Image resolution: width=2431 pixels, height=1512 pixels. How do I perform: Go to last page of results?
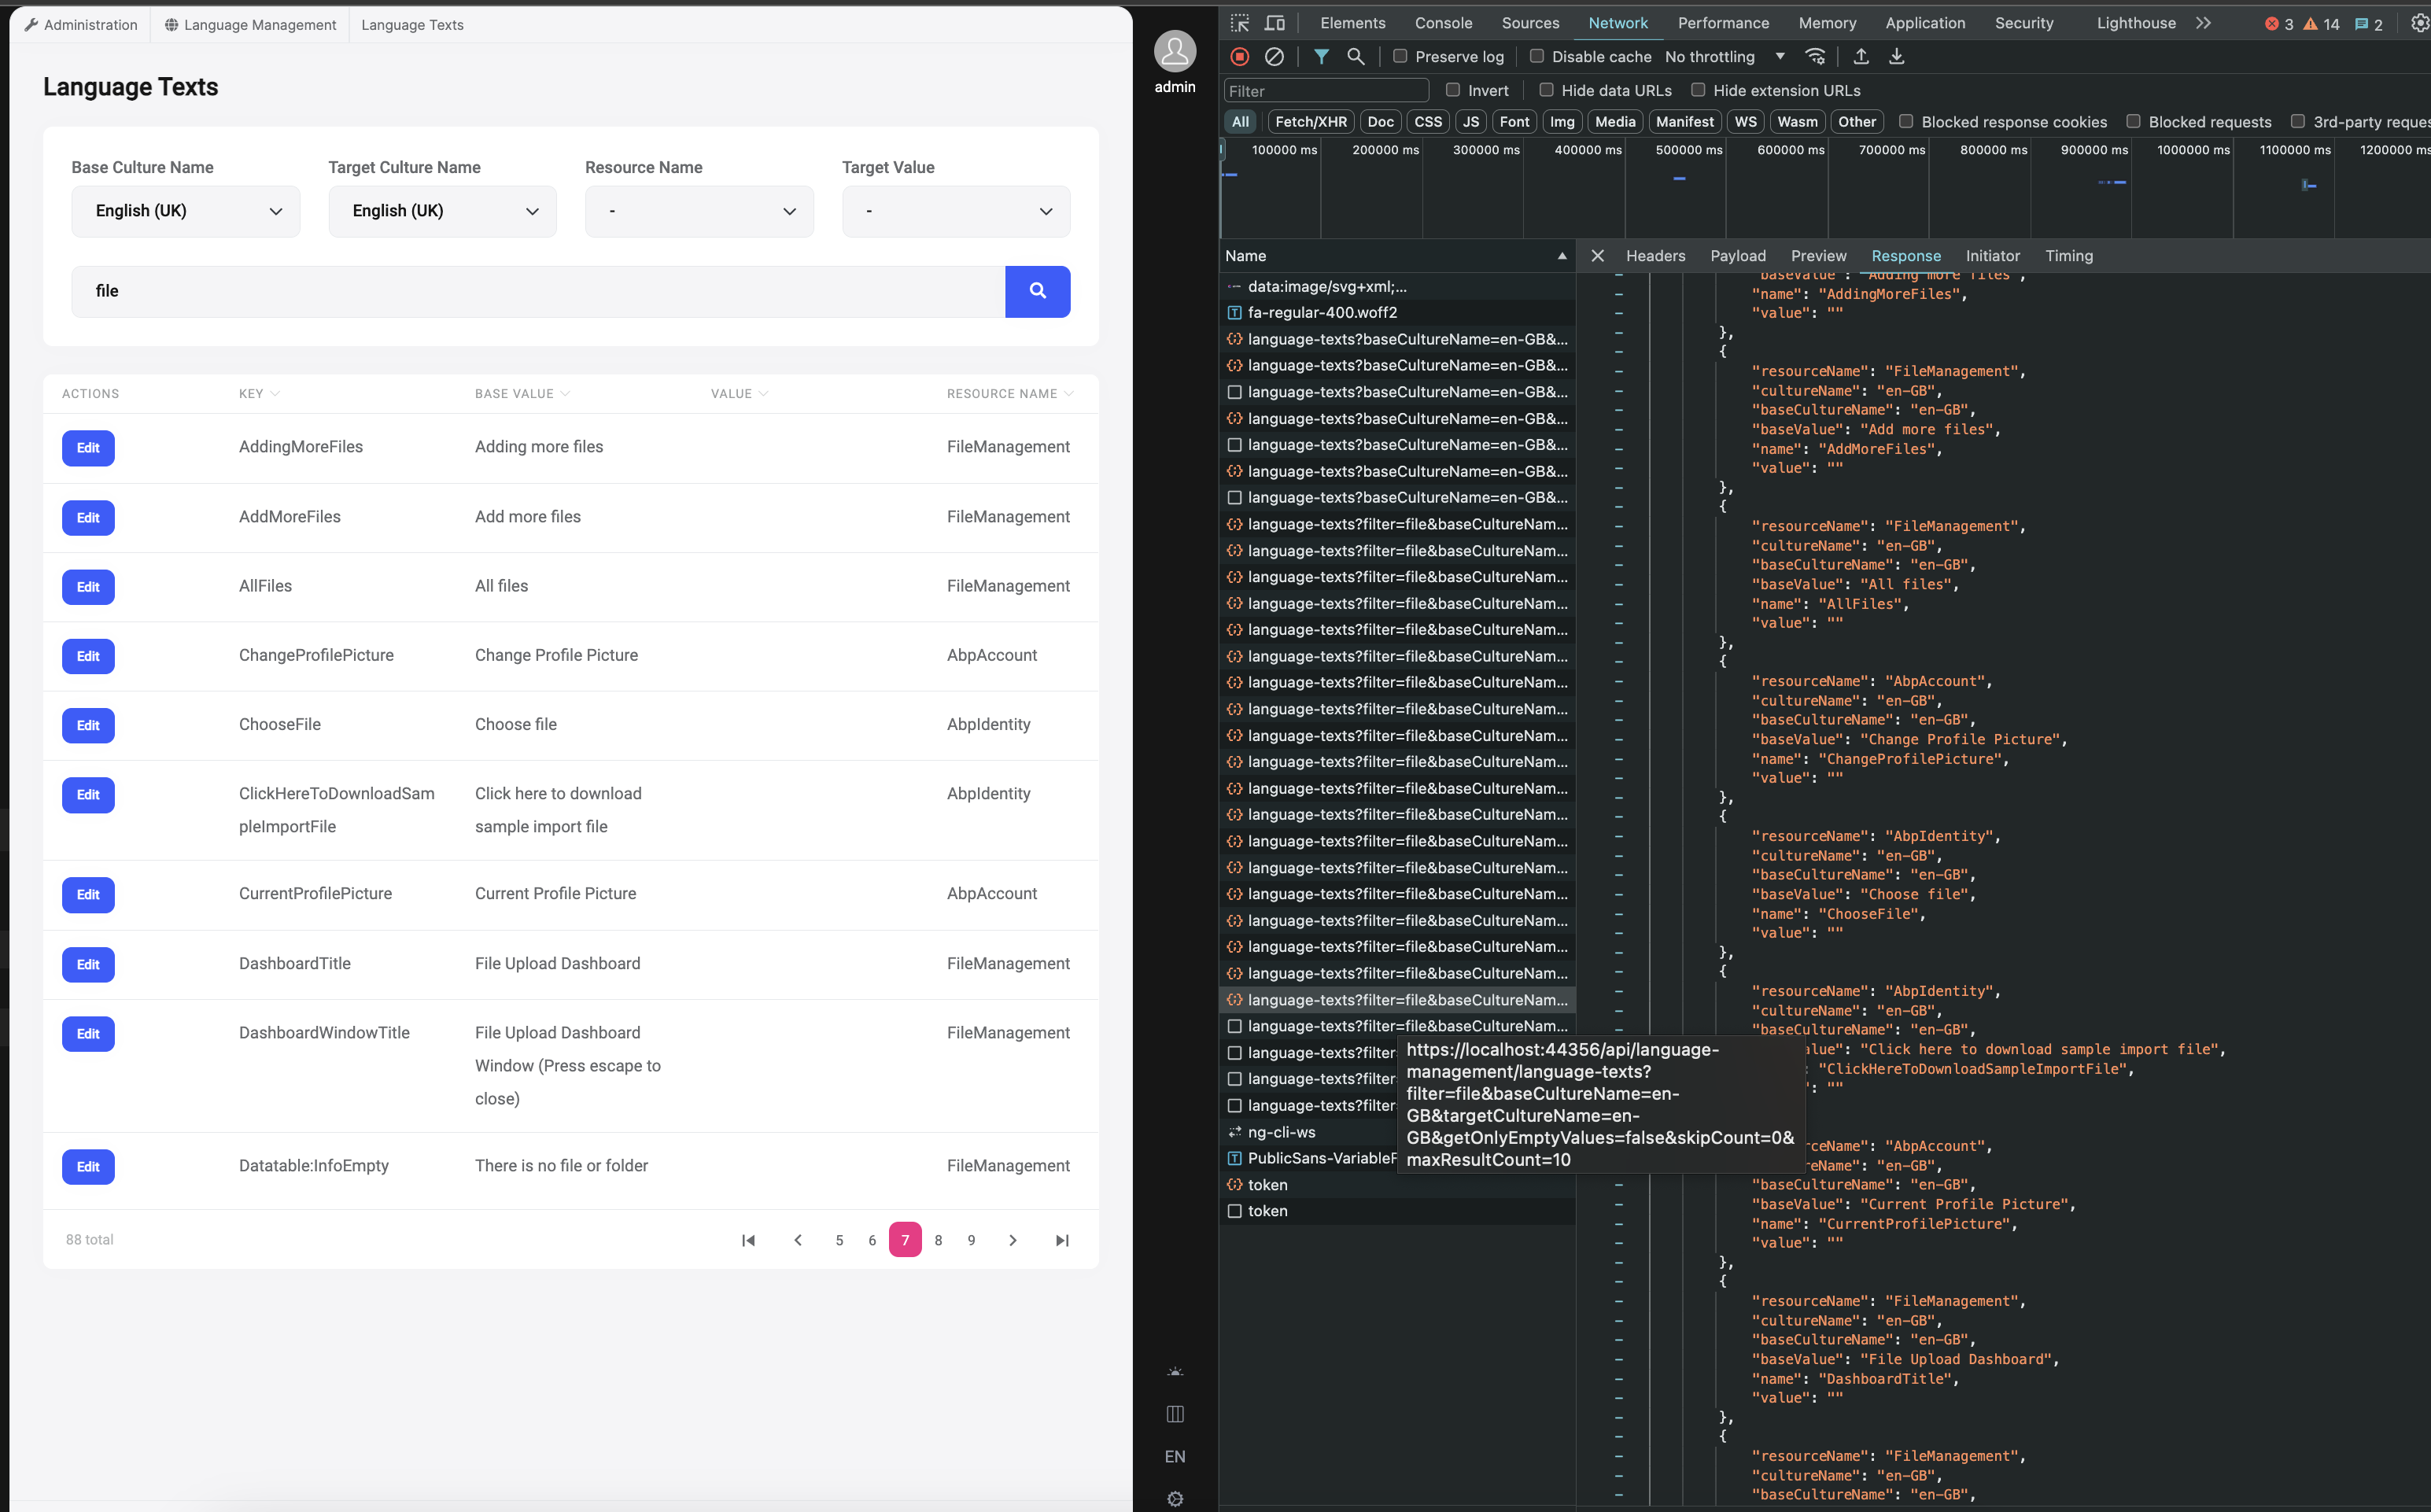click(1062, 1240)
